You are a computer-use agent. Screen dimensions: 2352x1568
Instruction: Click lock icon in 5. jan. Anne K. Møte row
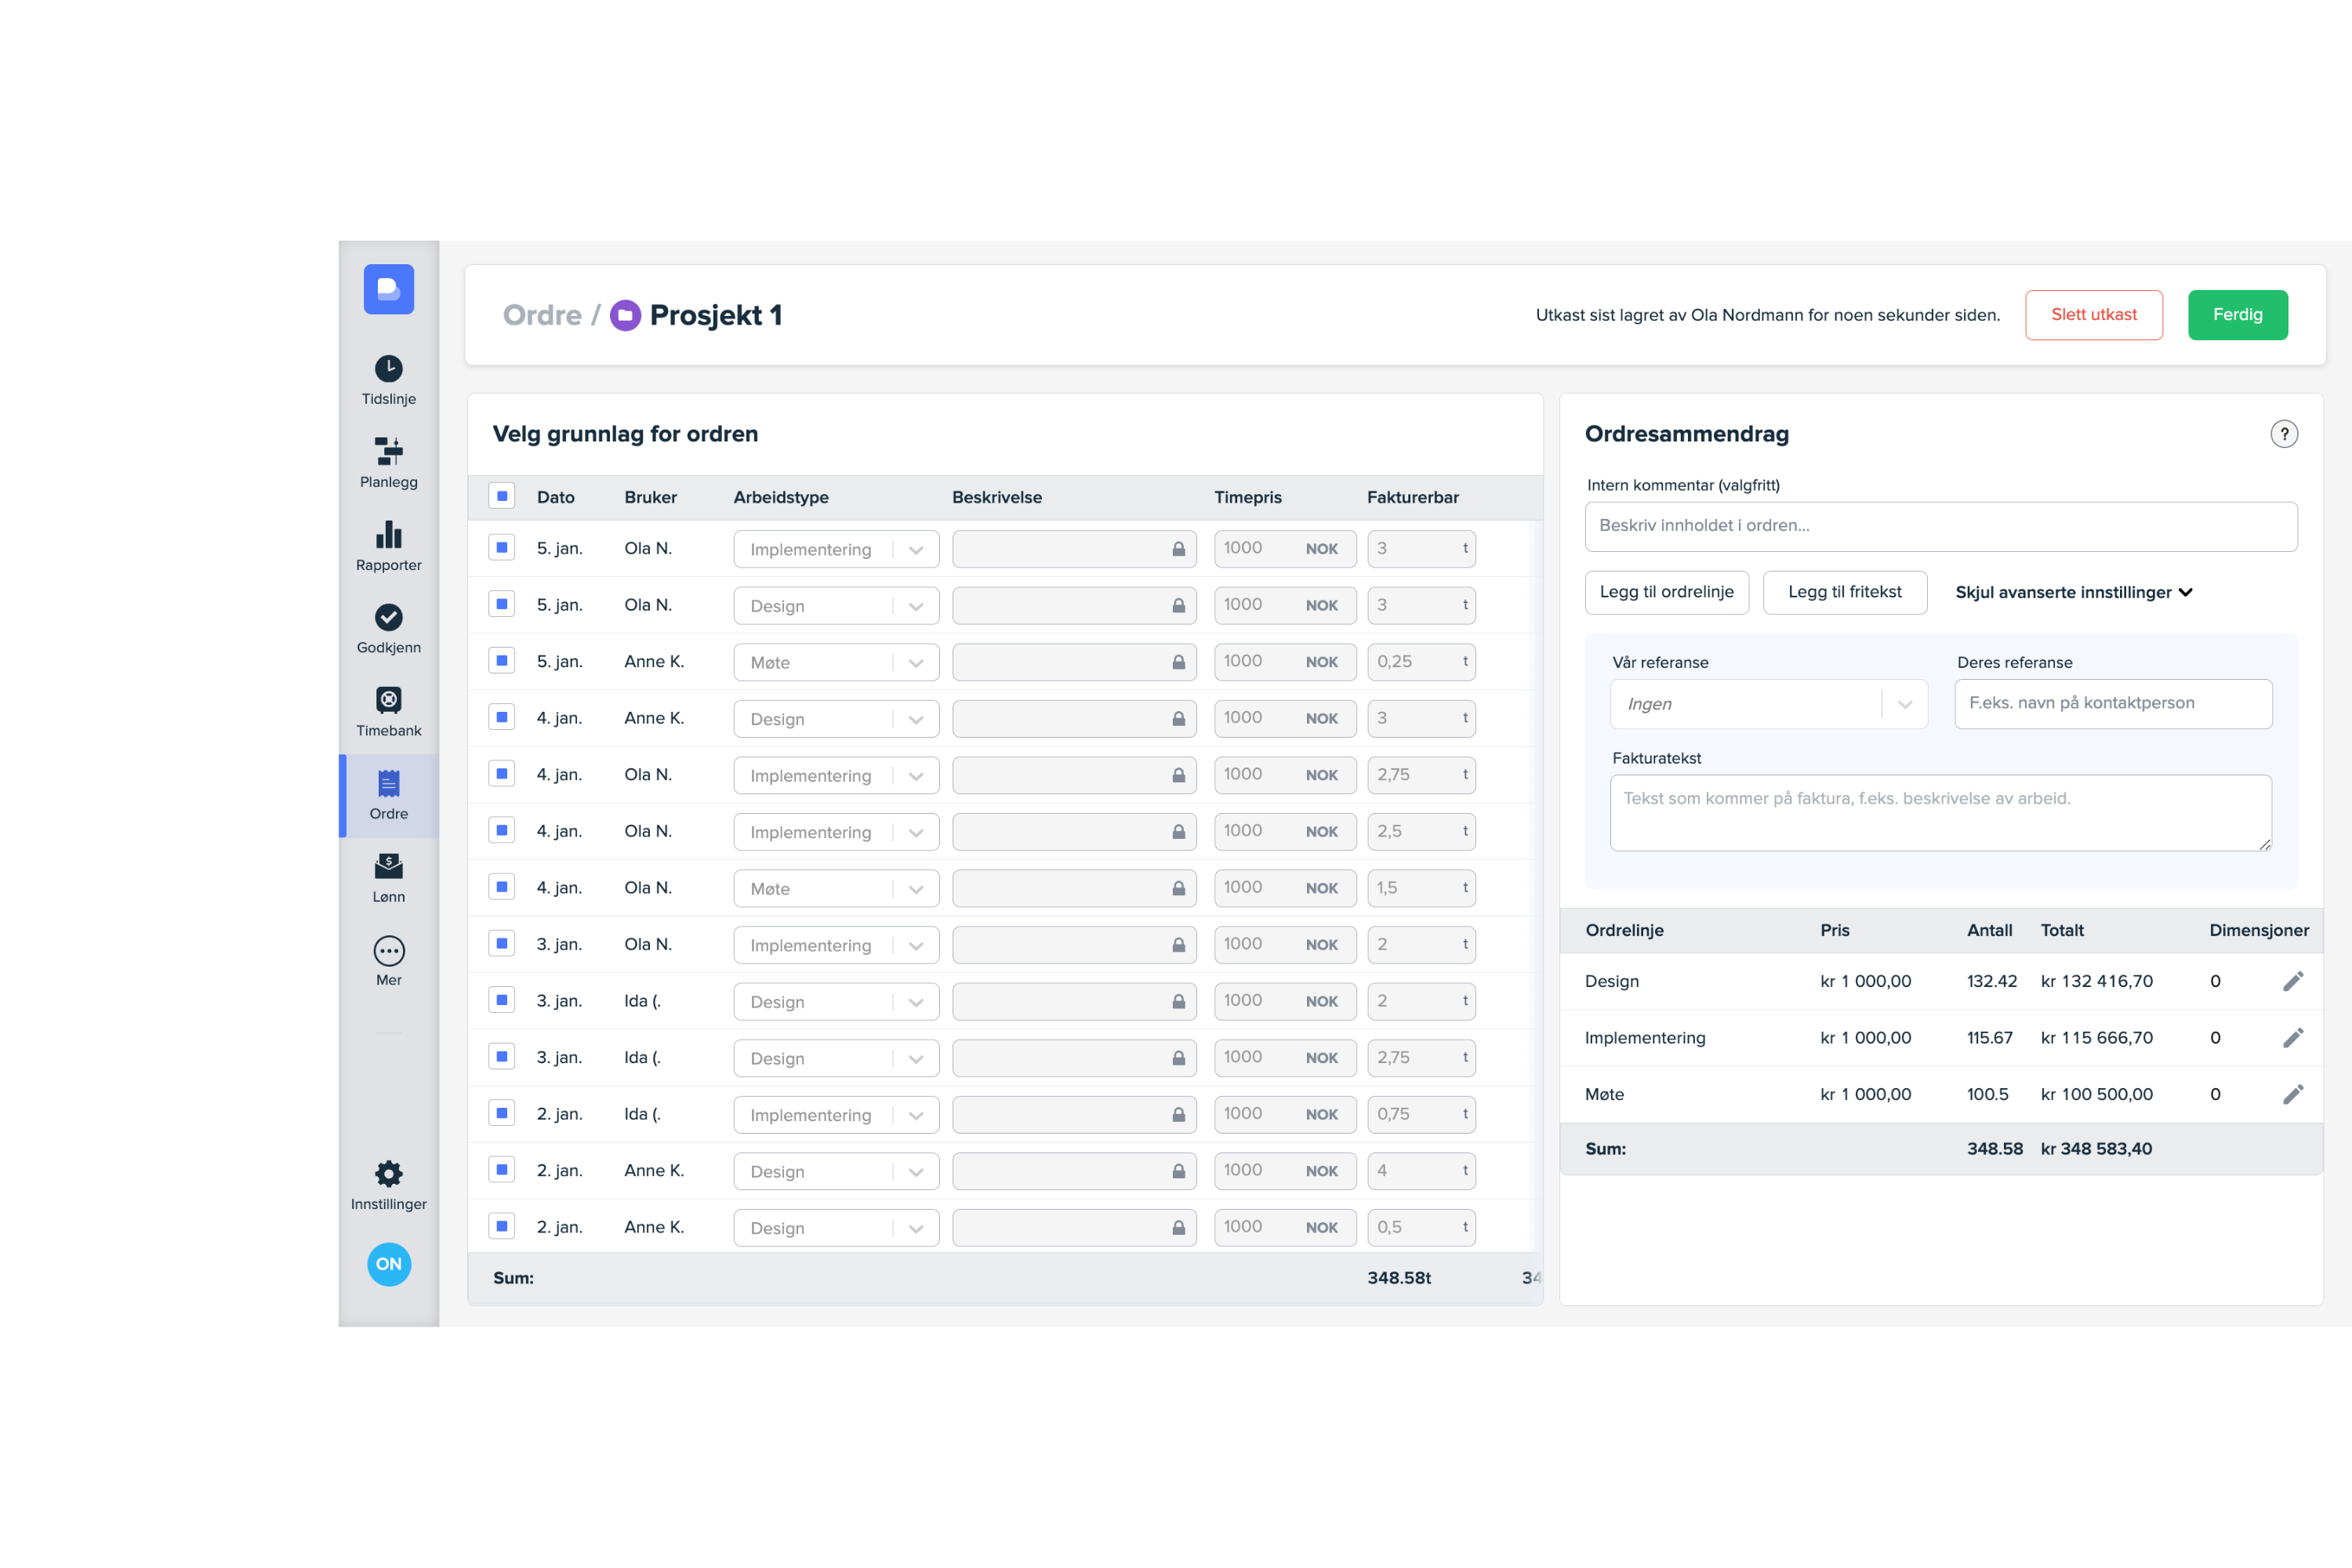click(1179, 662)
